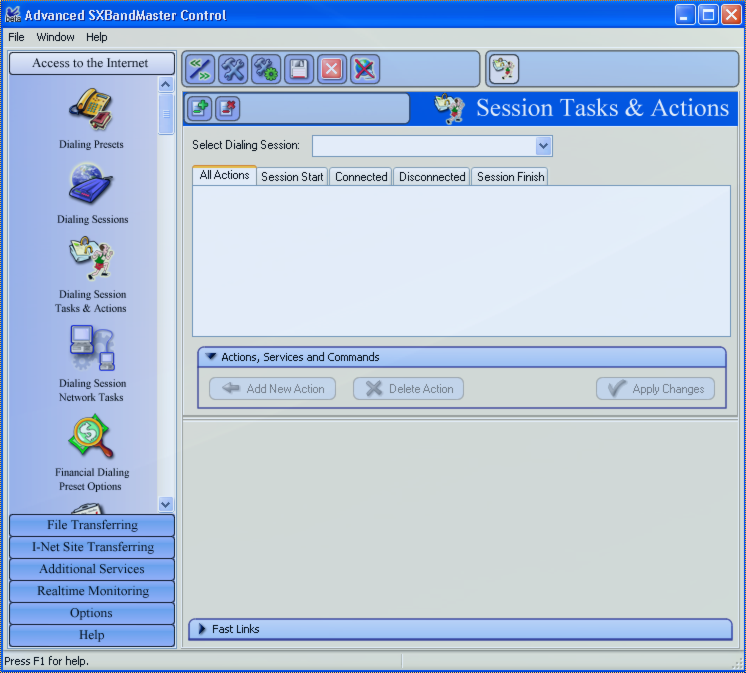The height and width of the screenshot is (673, 746).
Task: Click the sidebar scroll up arrow
Action: pyautogui.click(x=166, y=85)
